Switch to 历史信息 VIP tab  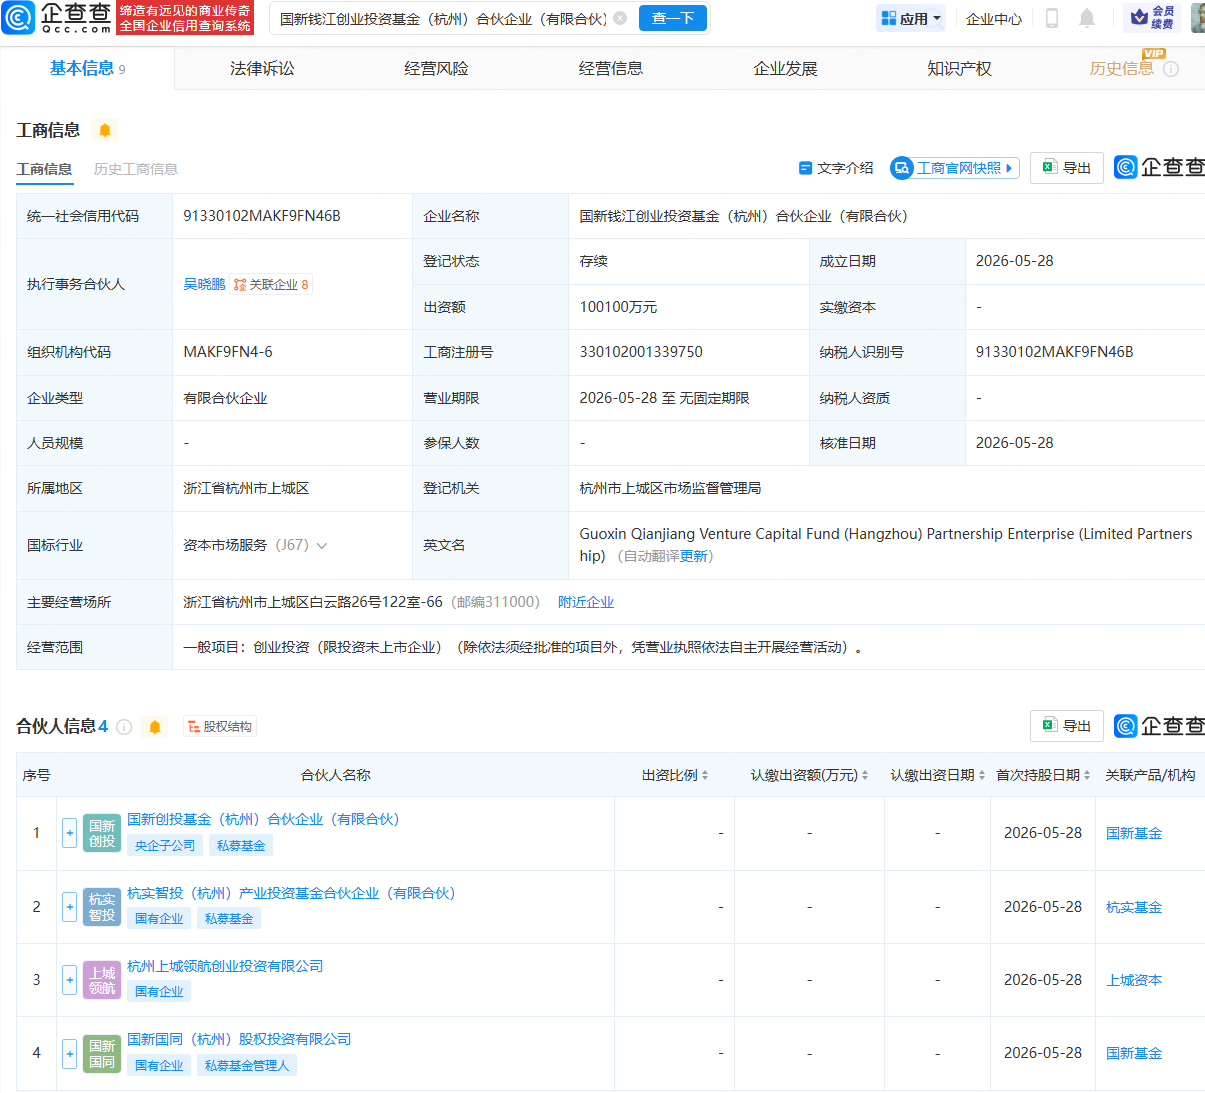tap(1122, 68)
